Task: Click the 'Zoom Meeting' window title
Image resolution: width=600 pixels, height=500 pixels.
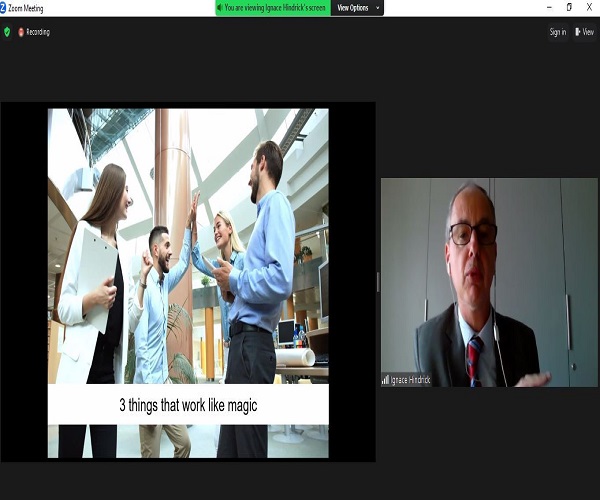Action: (26, 8)
